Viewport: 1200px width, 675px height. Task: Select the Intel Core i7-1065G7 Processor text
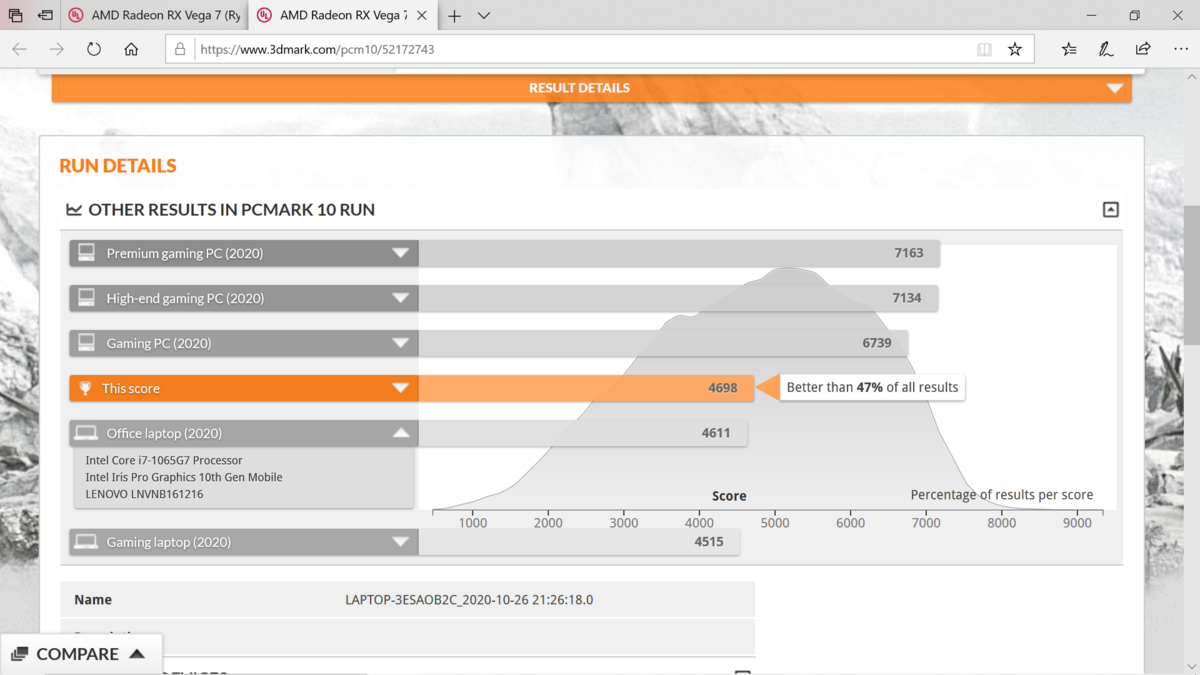pyautogui.click(x=164, y=460)
